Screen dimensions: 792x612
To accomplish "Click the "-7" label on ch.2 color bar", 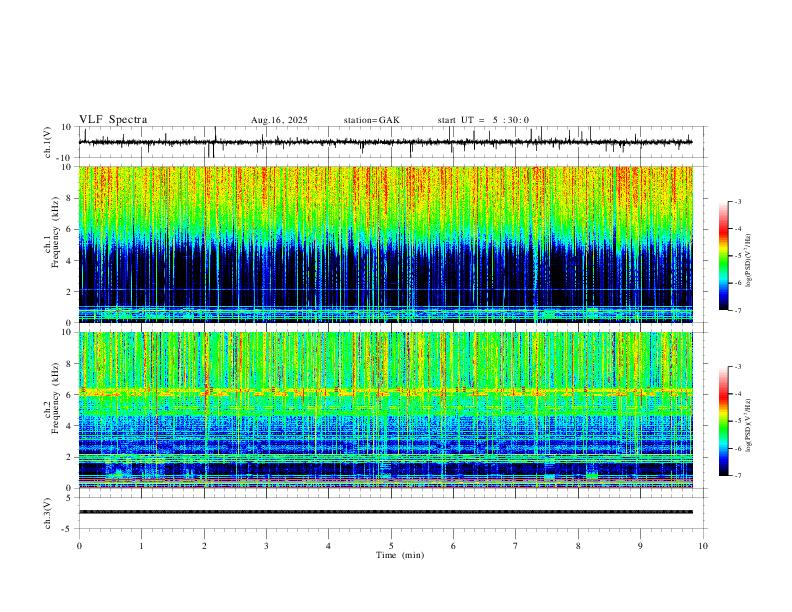I will pos(738,476).
